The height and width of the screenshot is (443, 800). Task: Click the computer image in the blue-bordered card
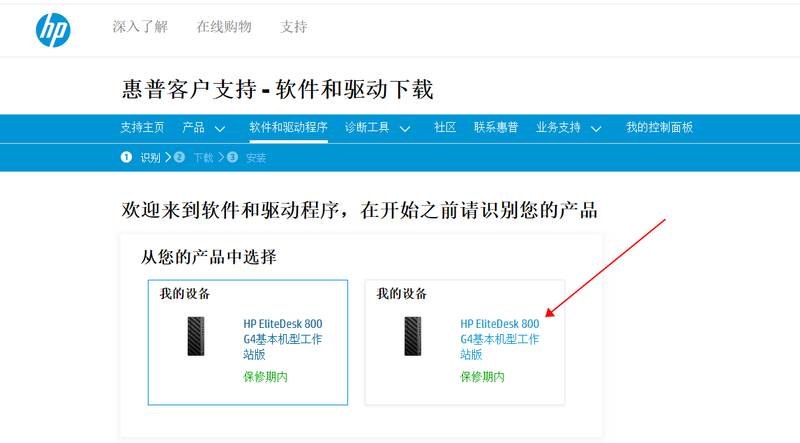pos(195,337)
